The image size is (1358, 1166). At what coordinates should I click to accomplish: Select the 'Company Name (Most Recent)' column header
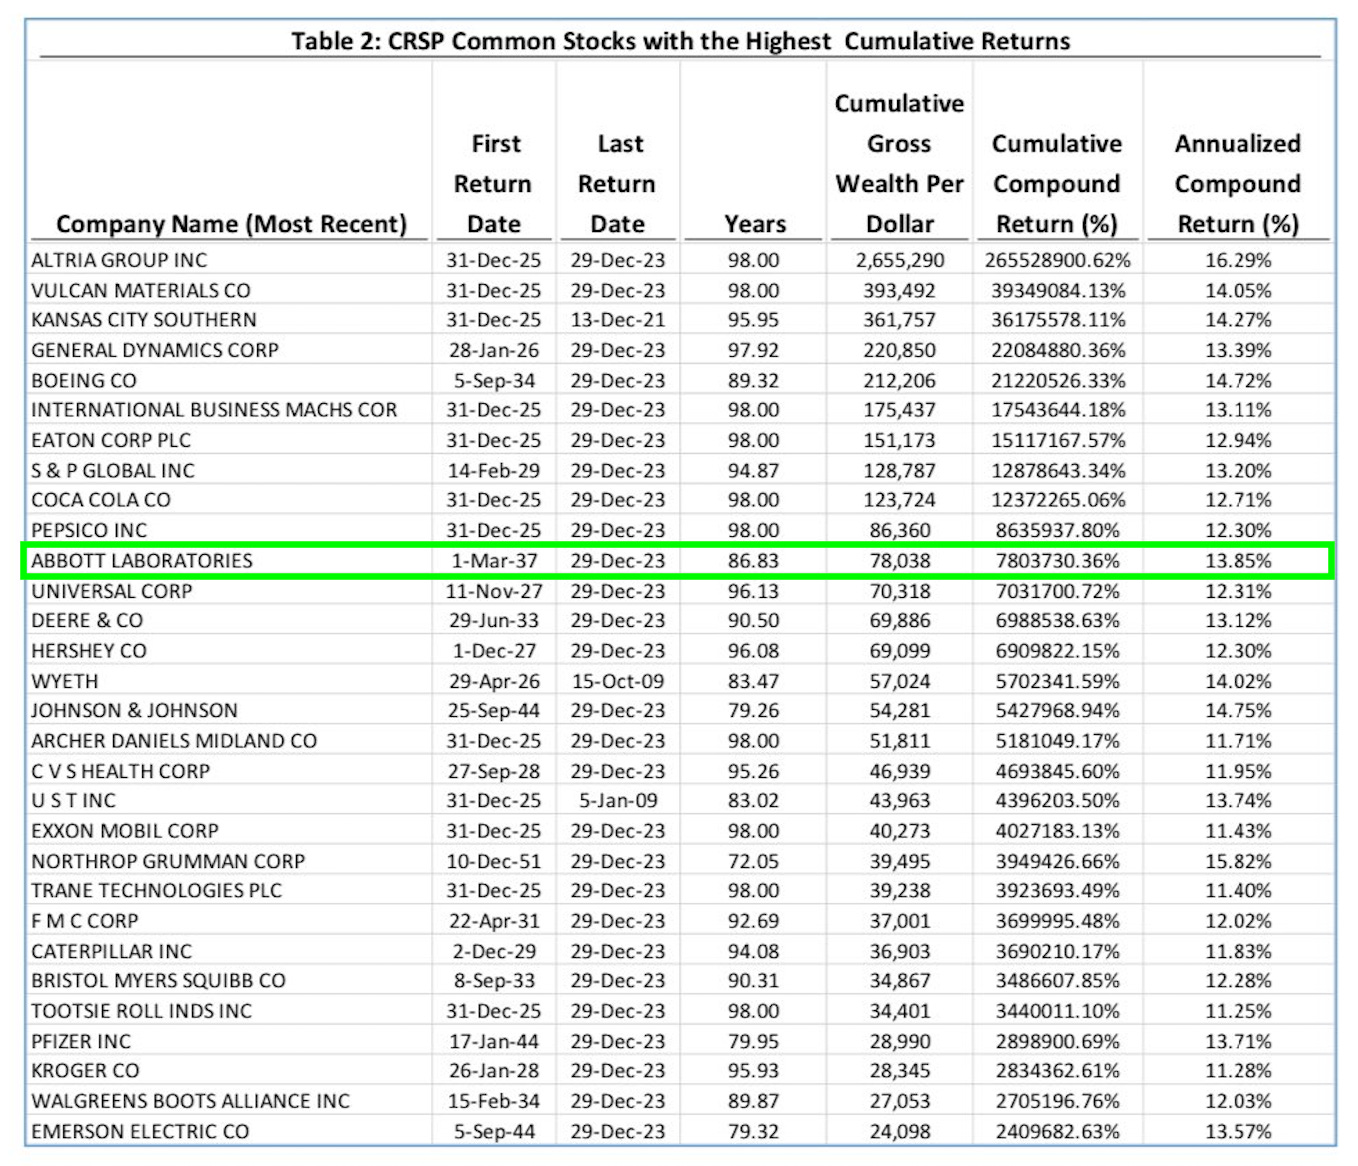(232, 224)
